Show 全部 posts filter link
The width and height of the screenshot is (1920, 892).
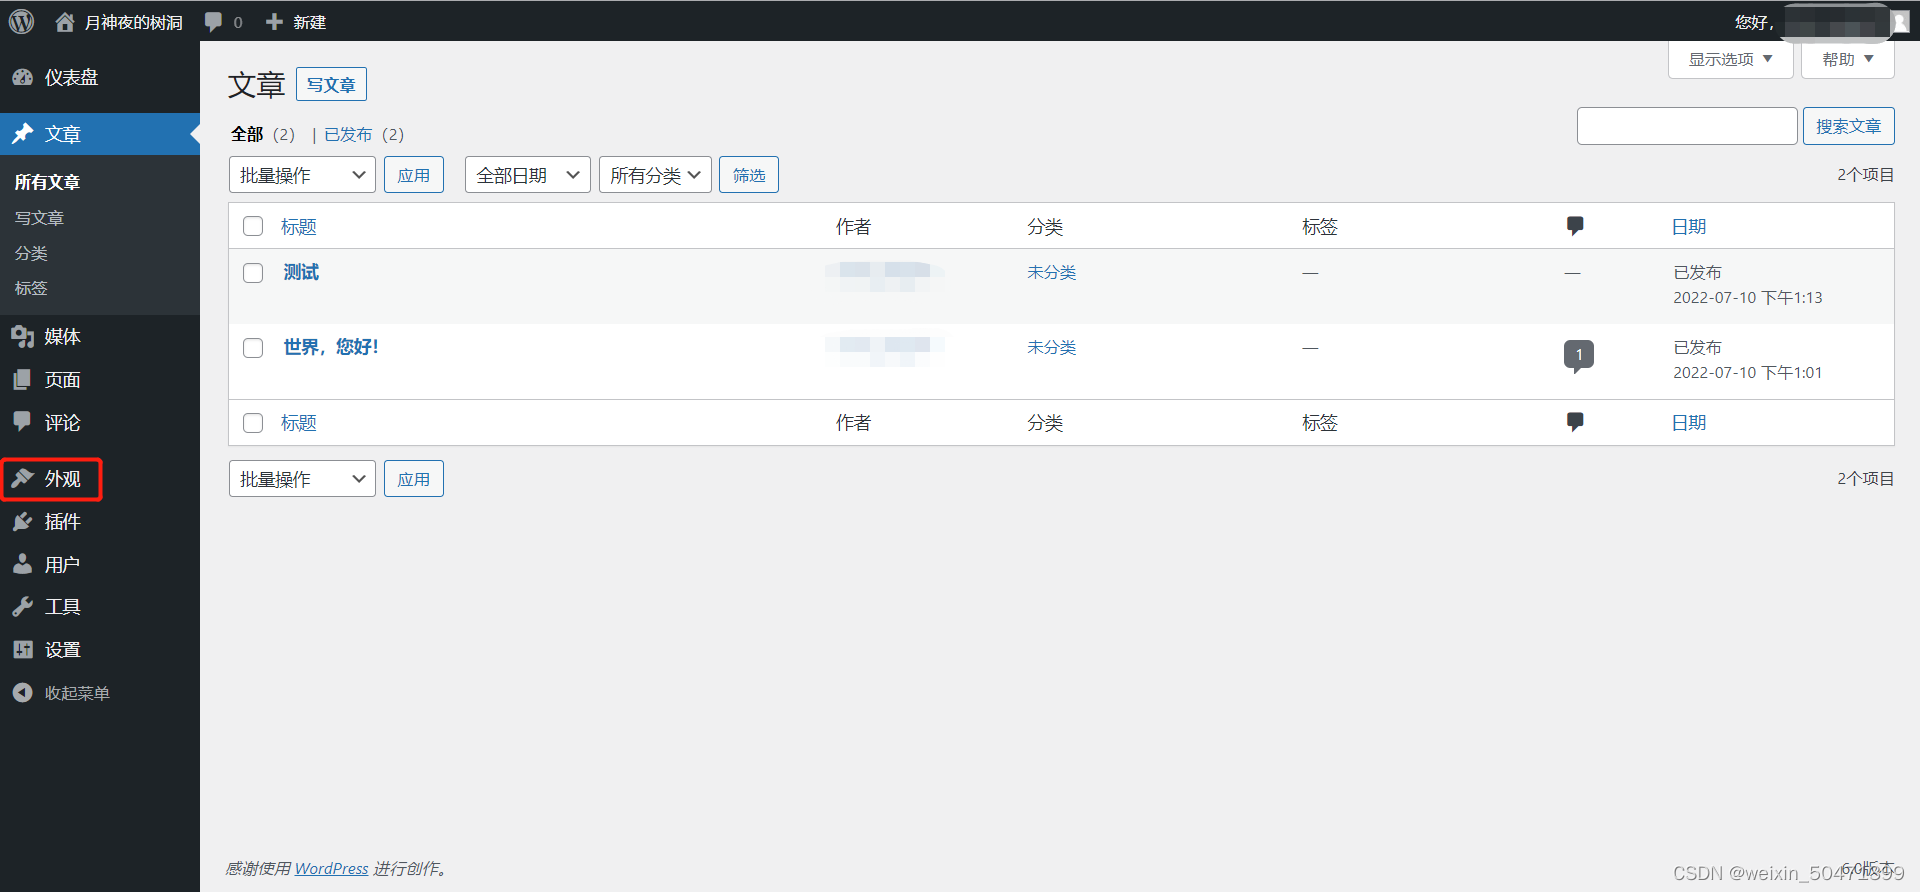pos(247,134)
